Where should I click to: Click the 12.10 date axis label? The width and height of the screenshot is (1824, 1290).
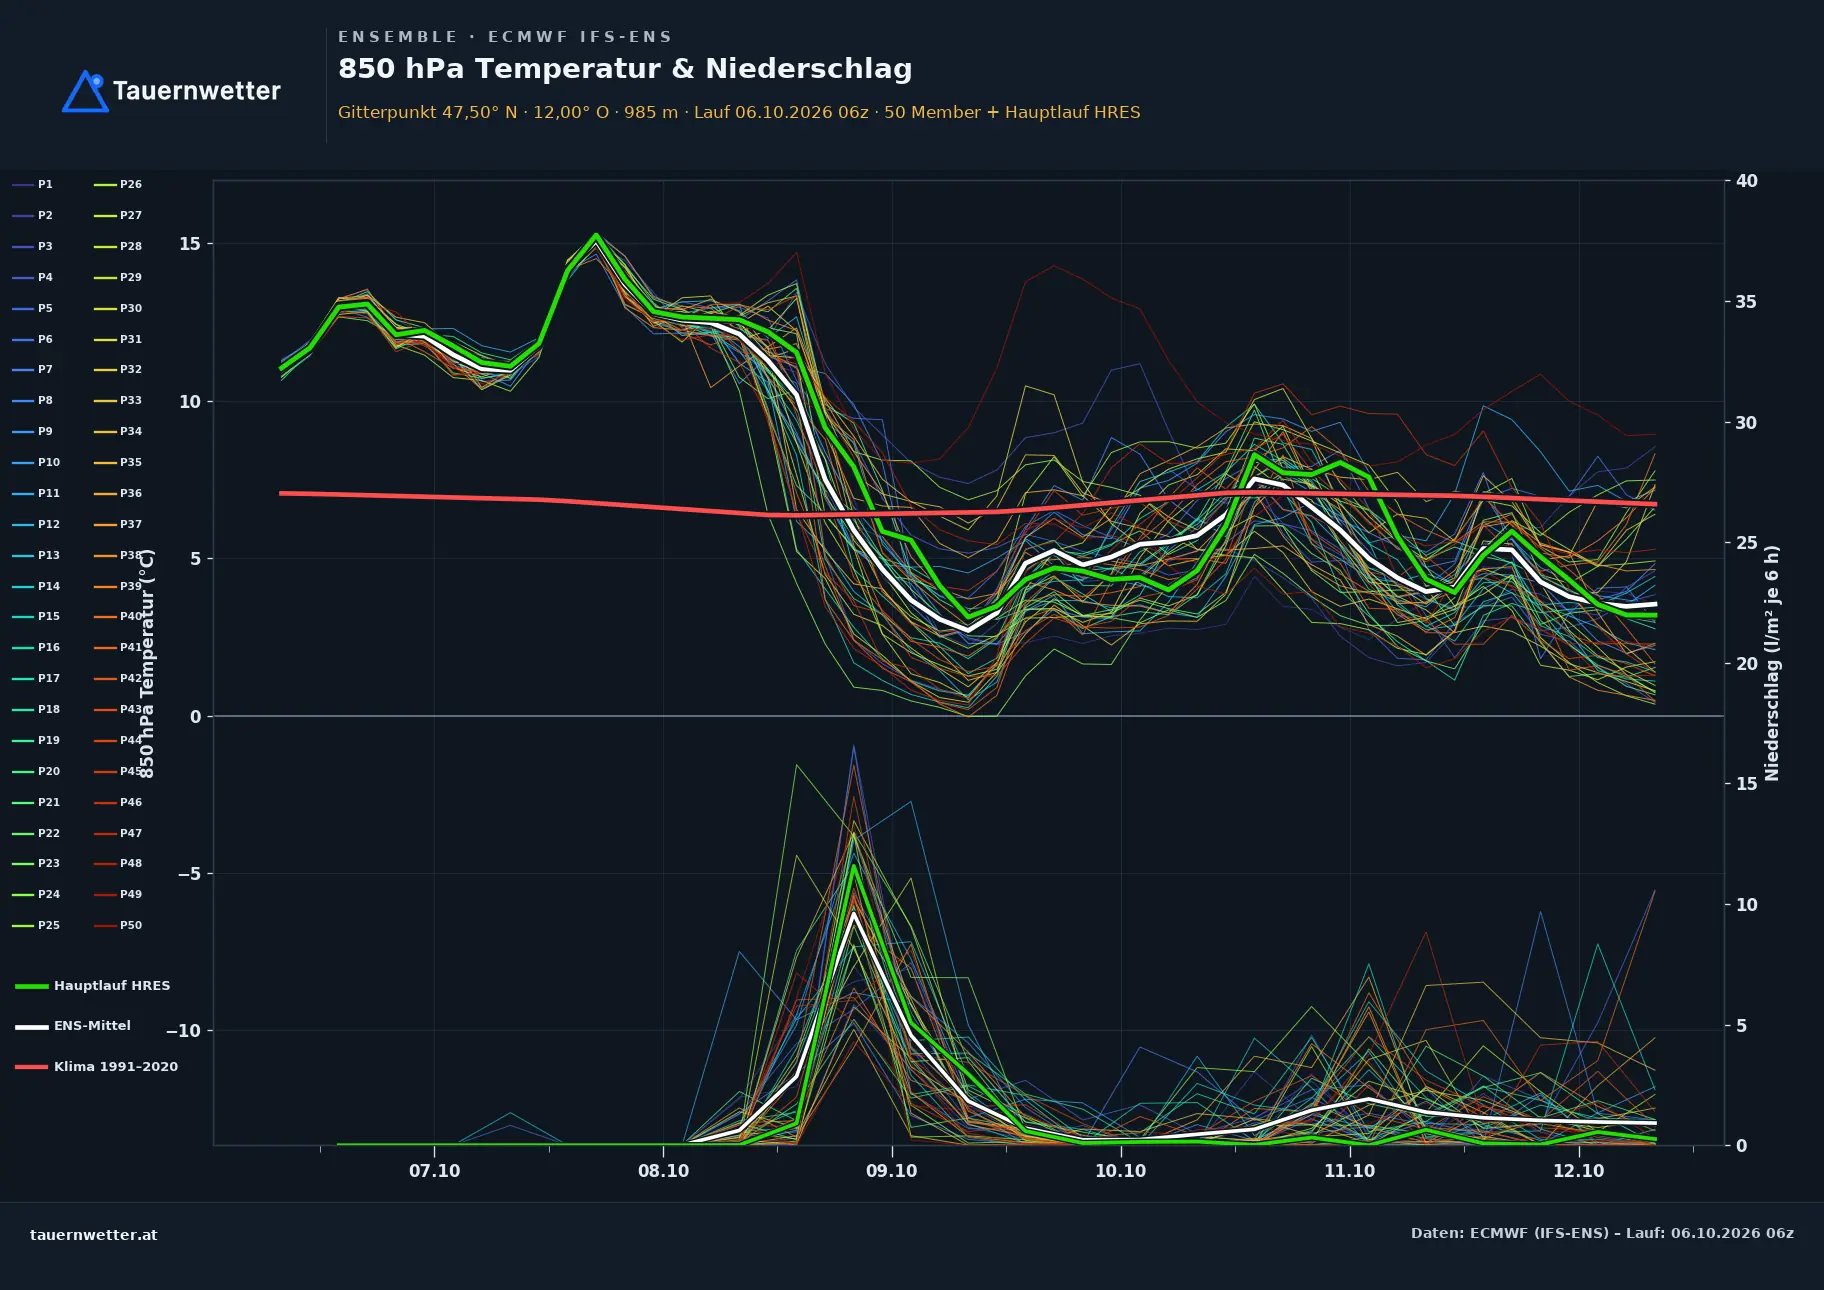(1579, 1171)
